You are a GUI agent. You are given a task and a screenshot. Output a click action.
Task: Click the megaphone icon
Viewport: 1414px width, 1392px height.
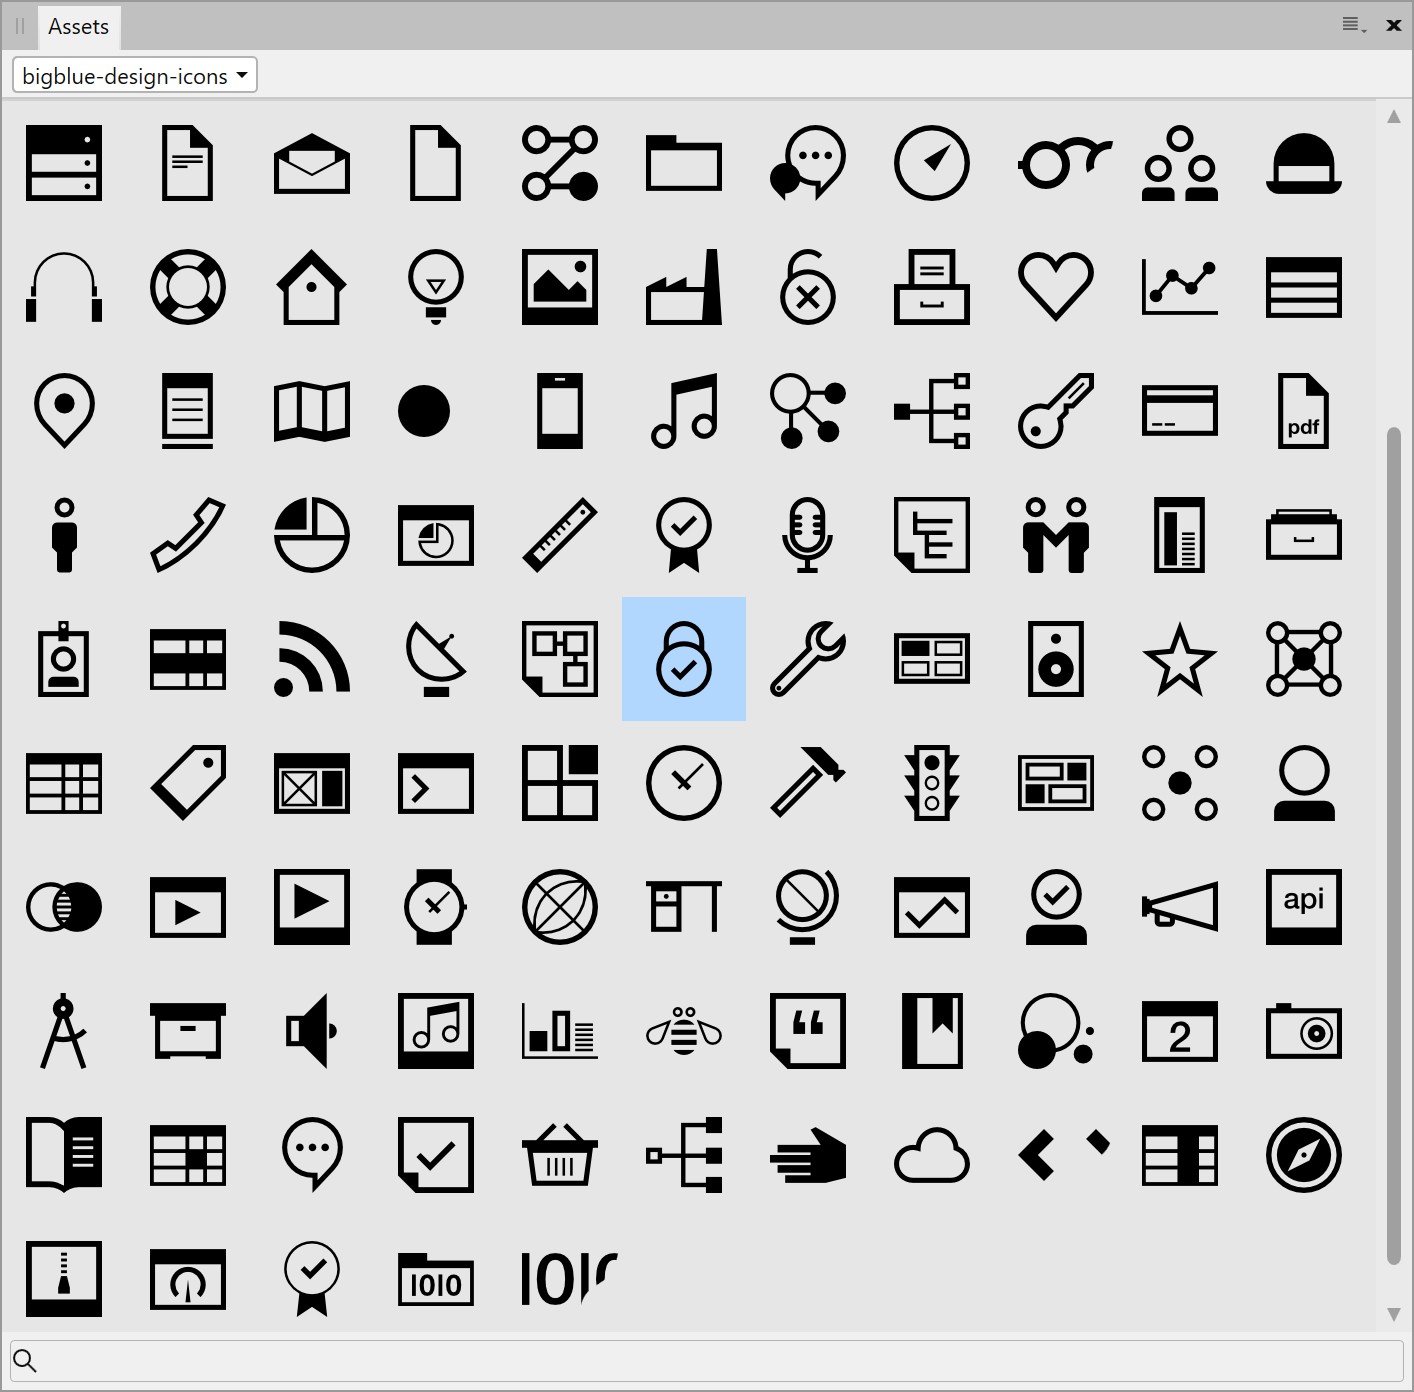pos(1180,907)
